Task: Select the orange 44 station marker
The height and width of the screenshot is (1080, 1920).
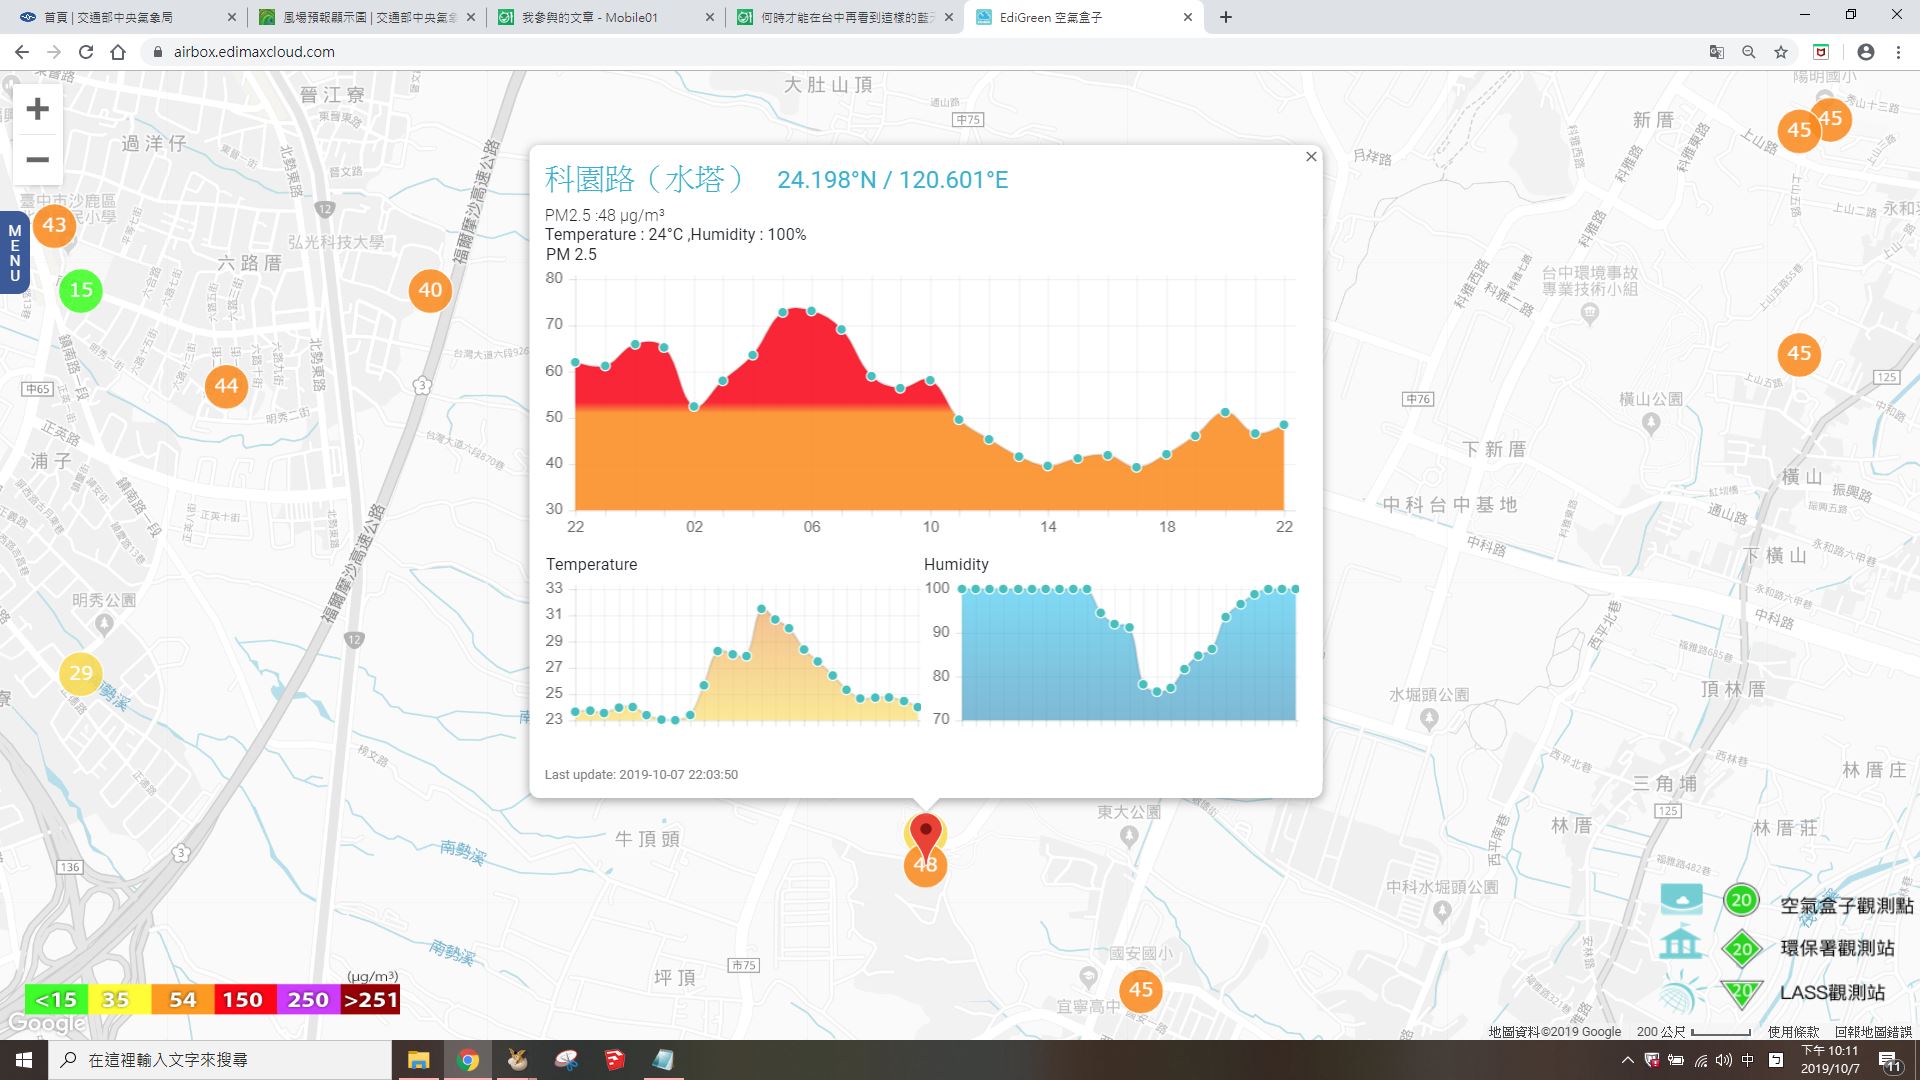Action: [x=226, y=386]
